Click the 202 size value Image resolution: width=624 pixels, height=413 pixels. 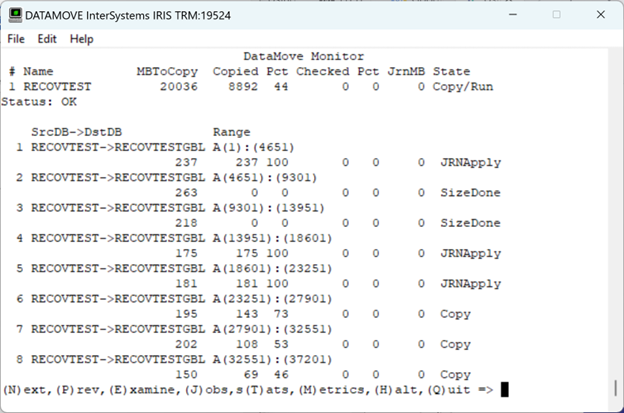point(186,344)
